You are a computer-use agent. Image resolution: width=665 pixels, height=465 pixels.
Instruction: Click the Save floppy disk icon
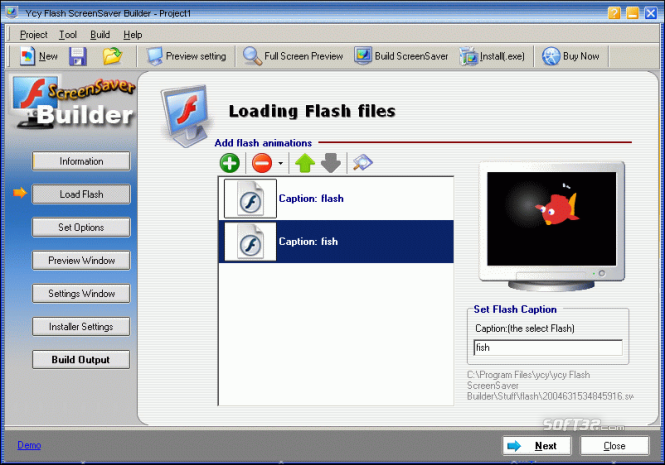click(78, 56)
